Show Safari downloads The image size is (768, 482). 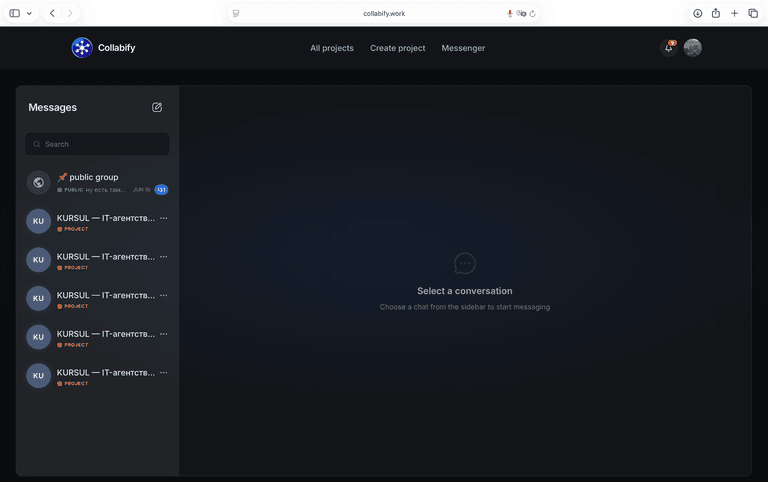coord(697,13)
